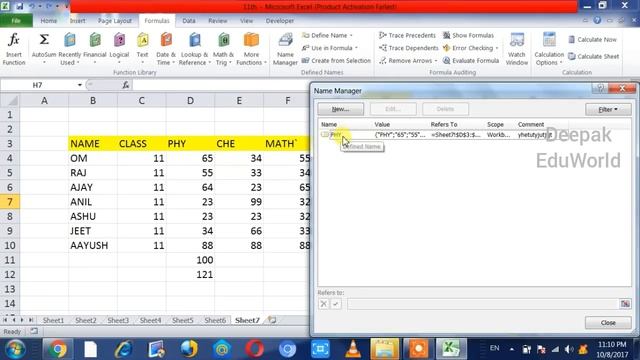Screen dimensions: 640x360
Task: Open the Name Box dropdown arrow
Action: tap(80, 85)
